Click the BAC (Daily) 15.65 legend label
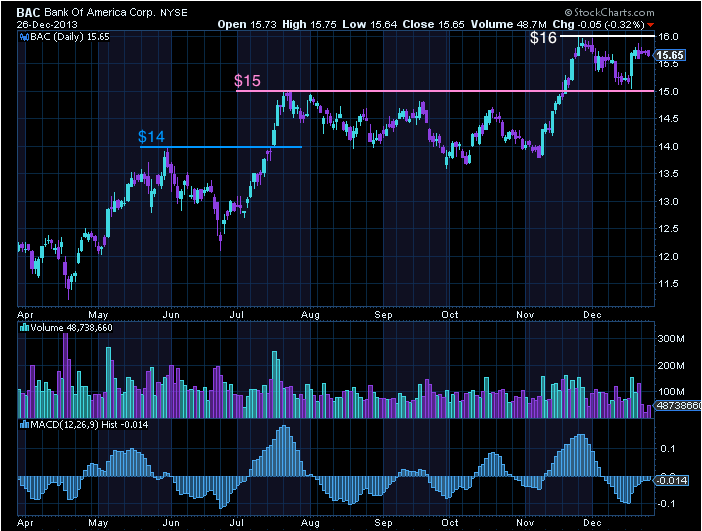This screenshot has width=702, height=531. point(70,37)
